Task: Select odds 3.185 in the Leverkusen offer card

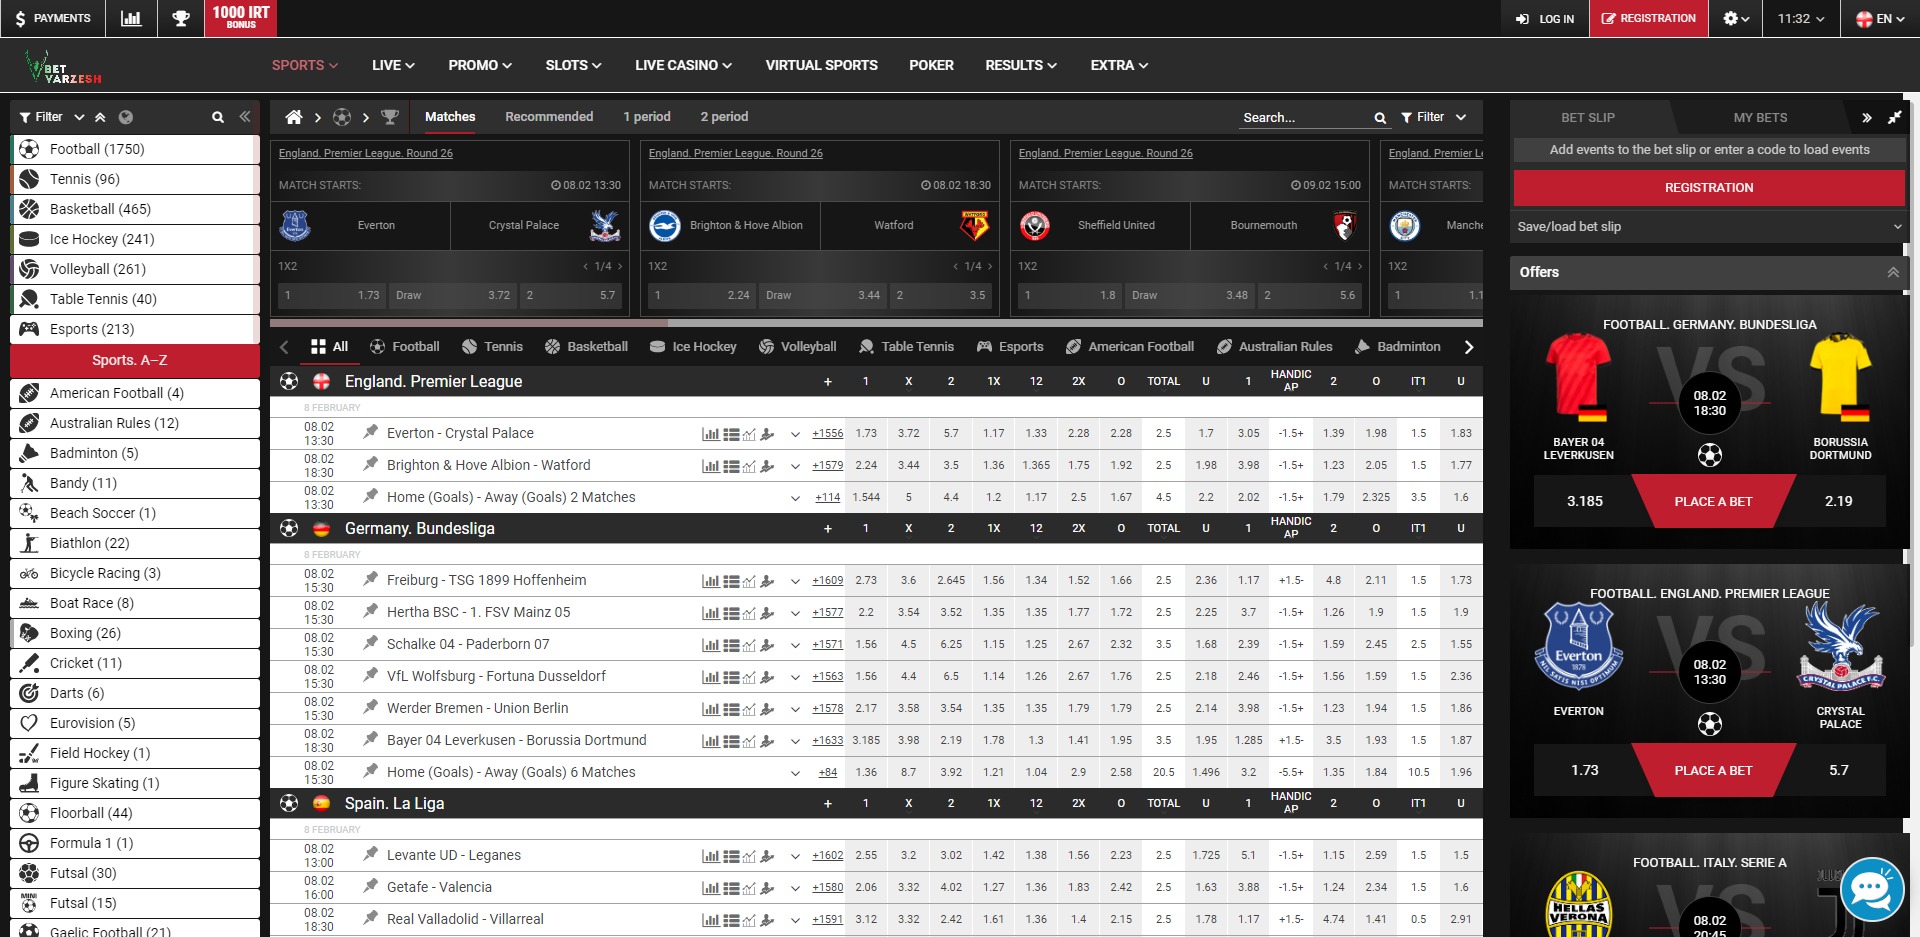Action: (x=1584, y=502)
